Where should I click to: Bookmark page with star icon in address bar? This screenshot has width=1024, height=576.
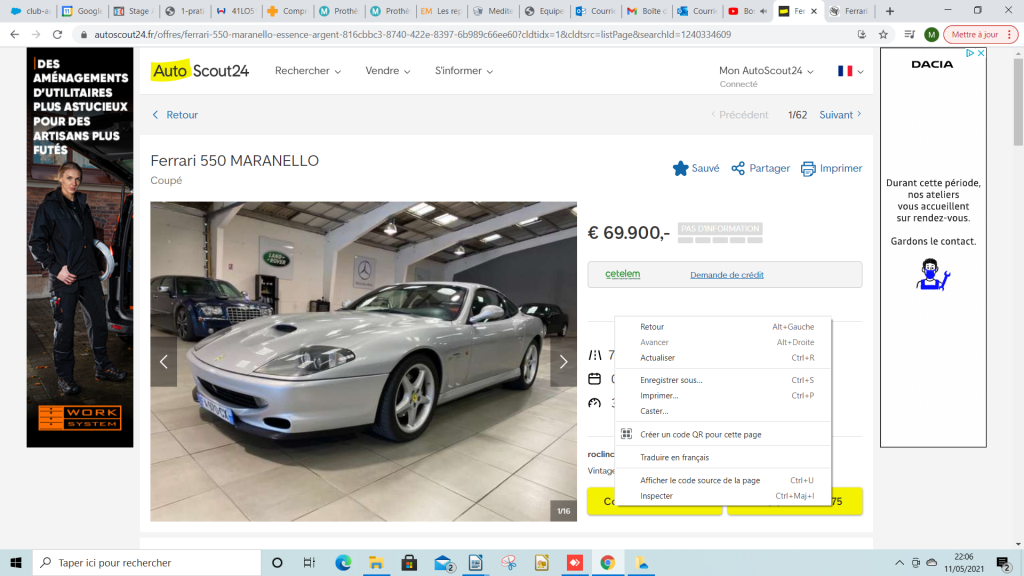pyautogui.click(x=883, y=35)
